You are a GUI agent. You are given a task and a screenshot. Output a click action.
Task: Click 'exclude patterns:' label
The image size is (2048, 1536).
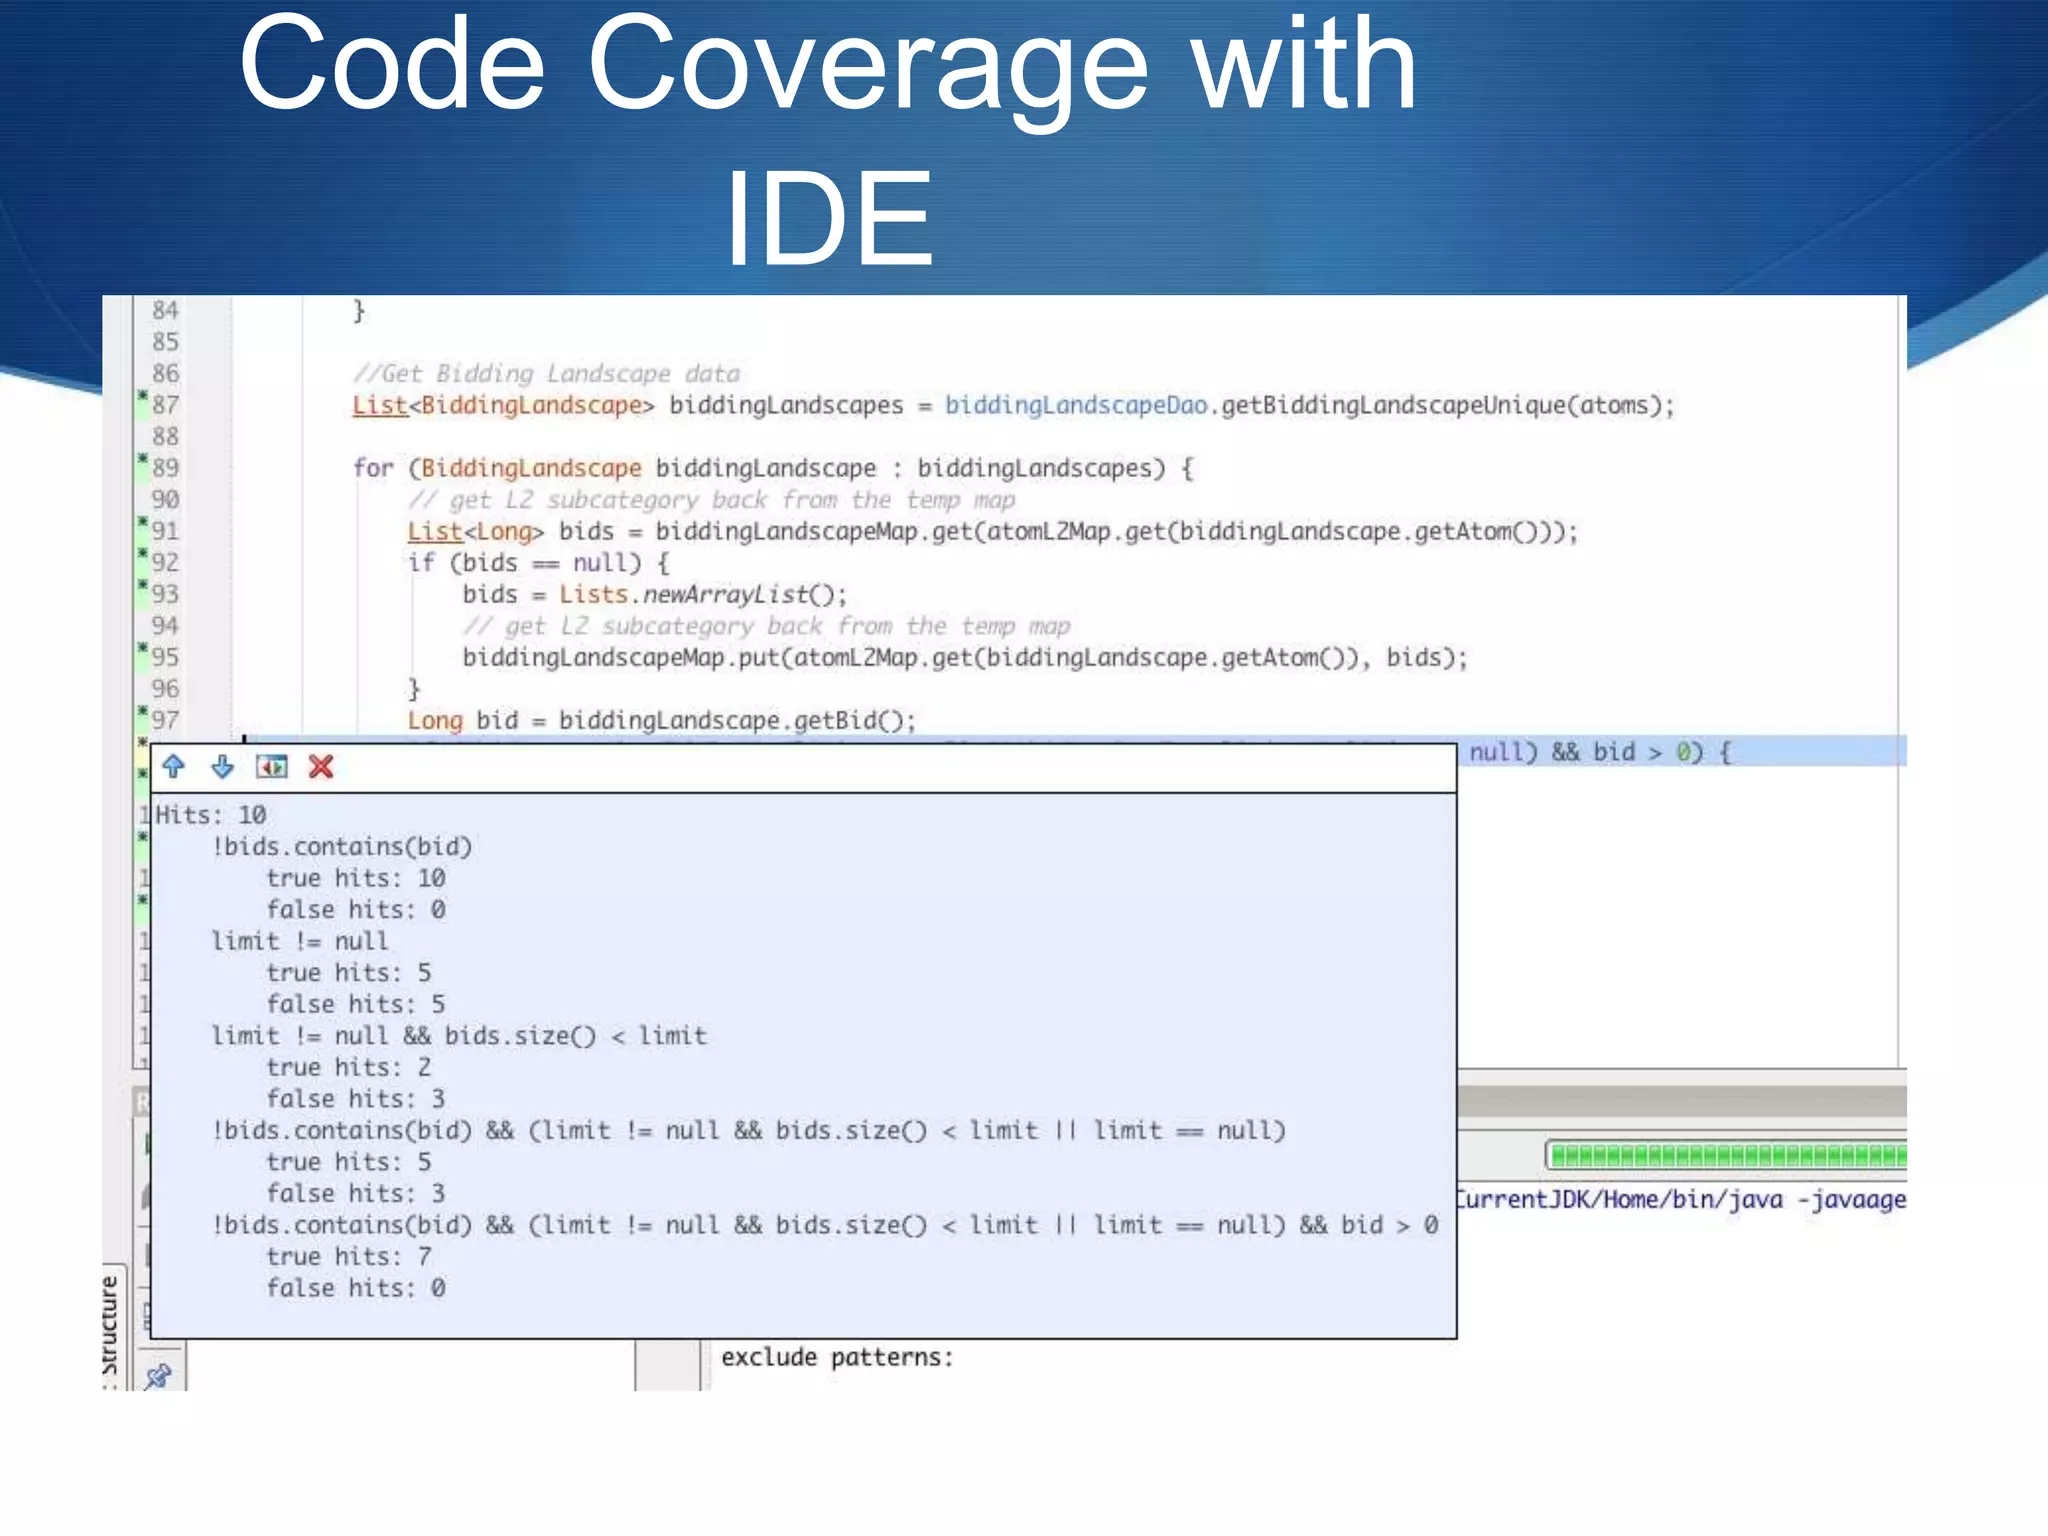tap(837, 1357)
